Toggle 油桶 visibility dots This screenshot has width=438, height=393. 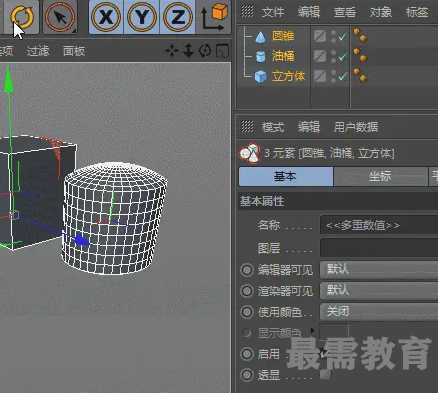pyautogui.click(x=334, y=56)
